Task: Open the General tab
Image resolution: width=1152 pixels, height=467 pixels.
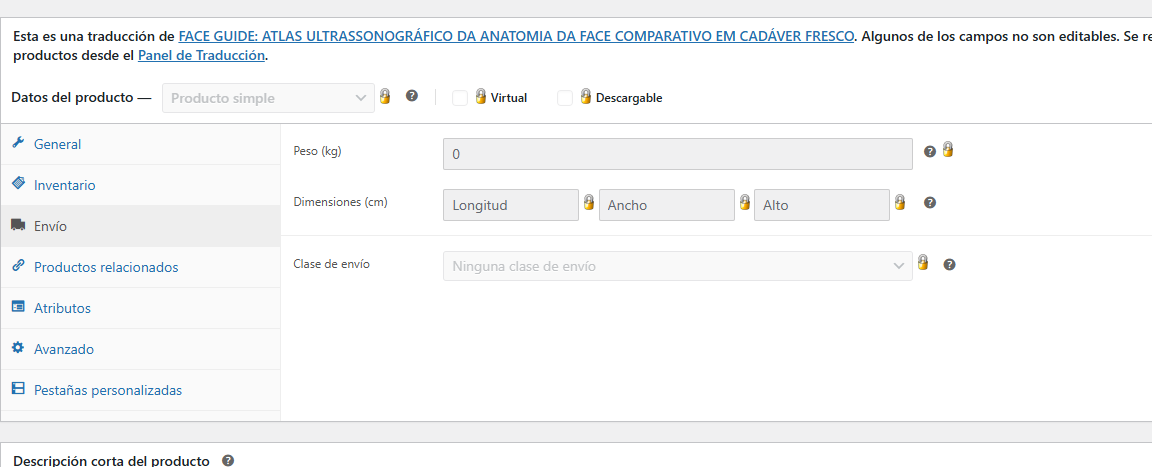Action: [x=57, y=144]
